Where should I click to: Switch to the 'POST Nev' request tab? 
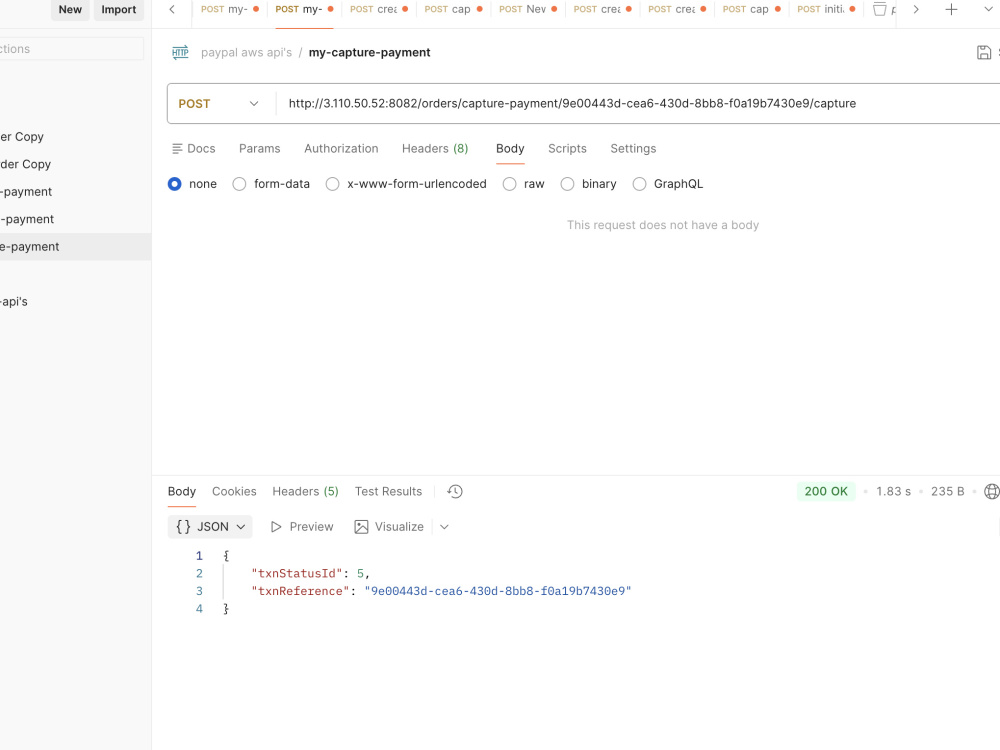pyautogui.click(x=527, y=10)
